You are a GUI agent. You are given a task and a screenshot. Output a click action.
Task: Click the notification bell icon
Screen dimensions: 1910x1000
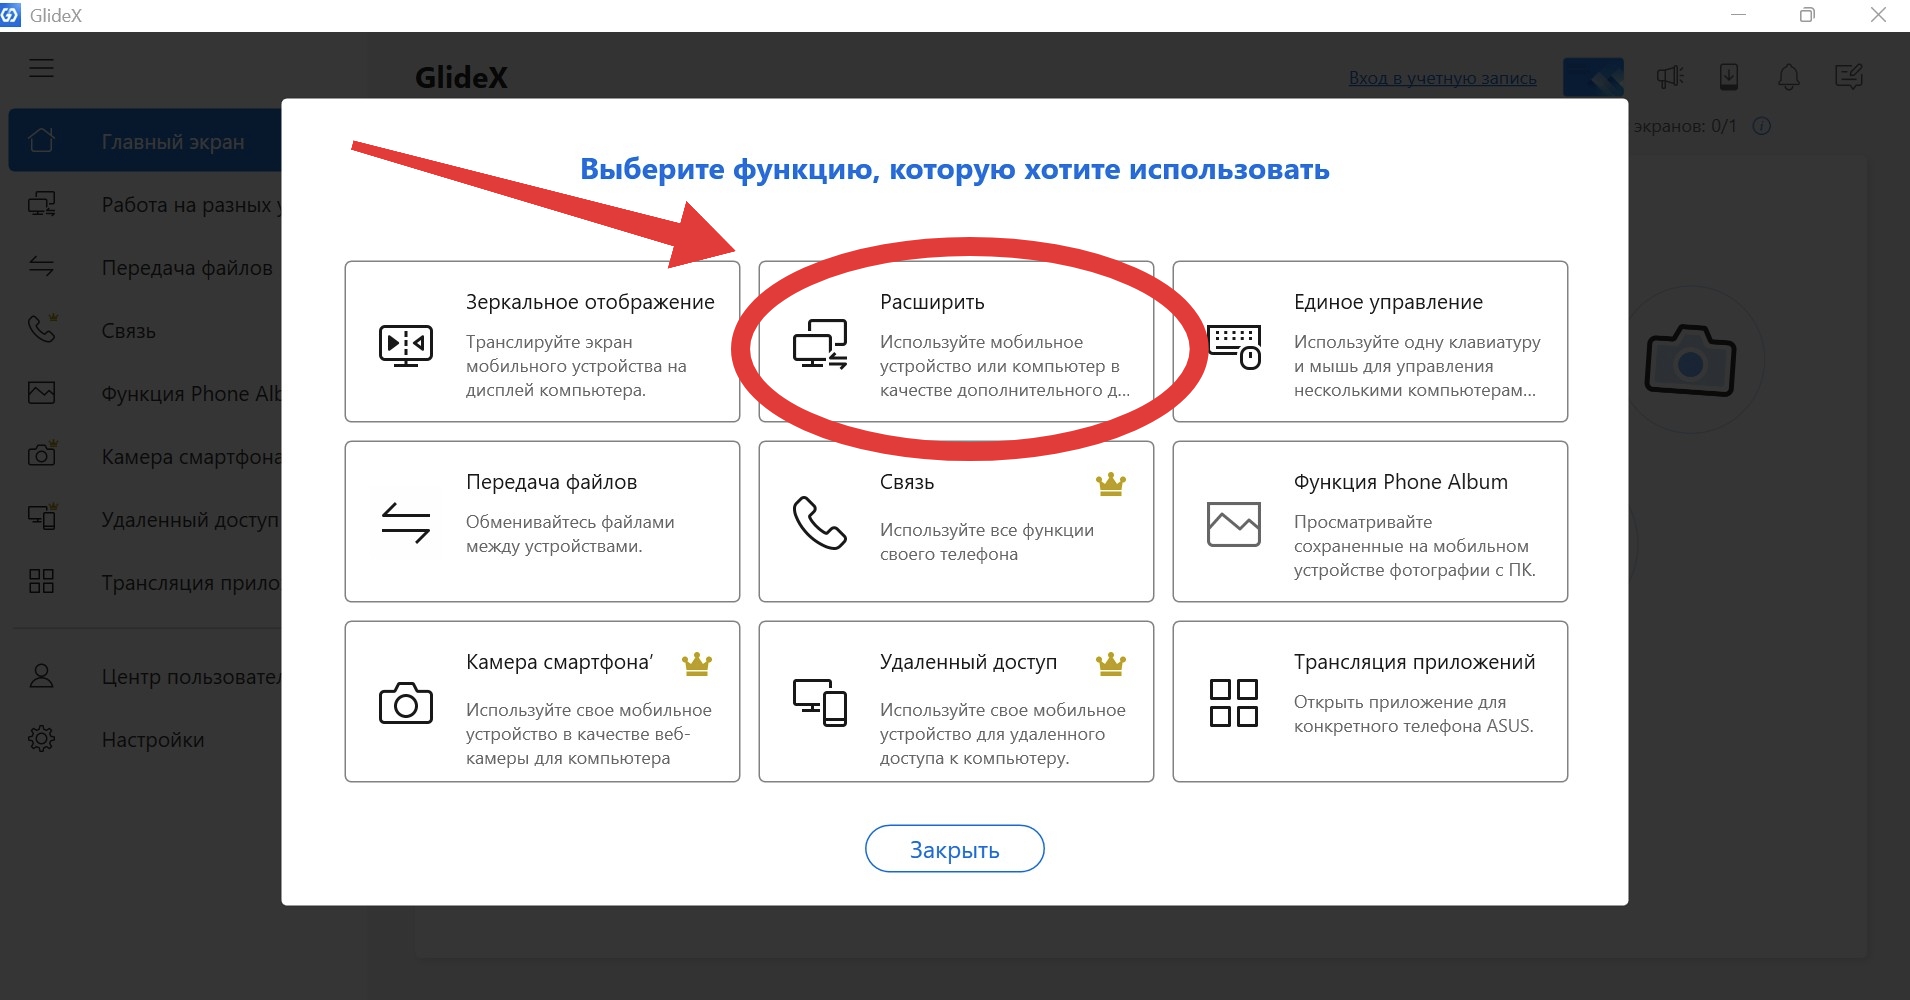[1789, 77]
